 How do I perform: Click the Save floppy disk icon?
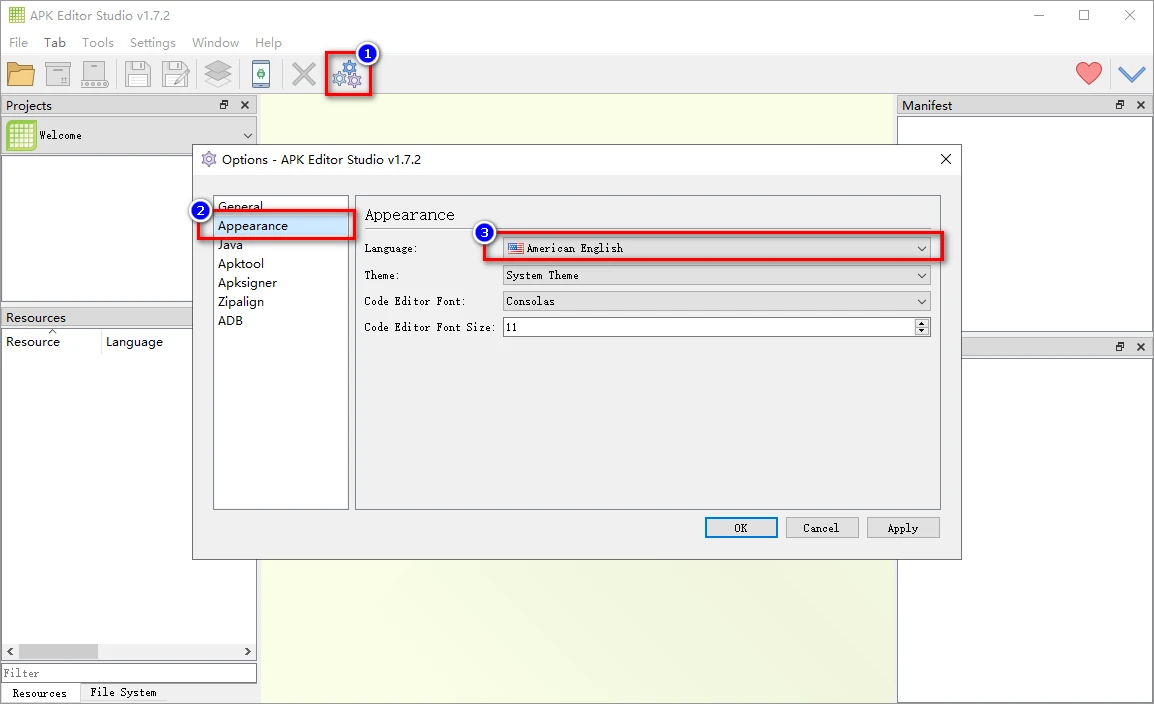[x=137, y=74]
